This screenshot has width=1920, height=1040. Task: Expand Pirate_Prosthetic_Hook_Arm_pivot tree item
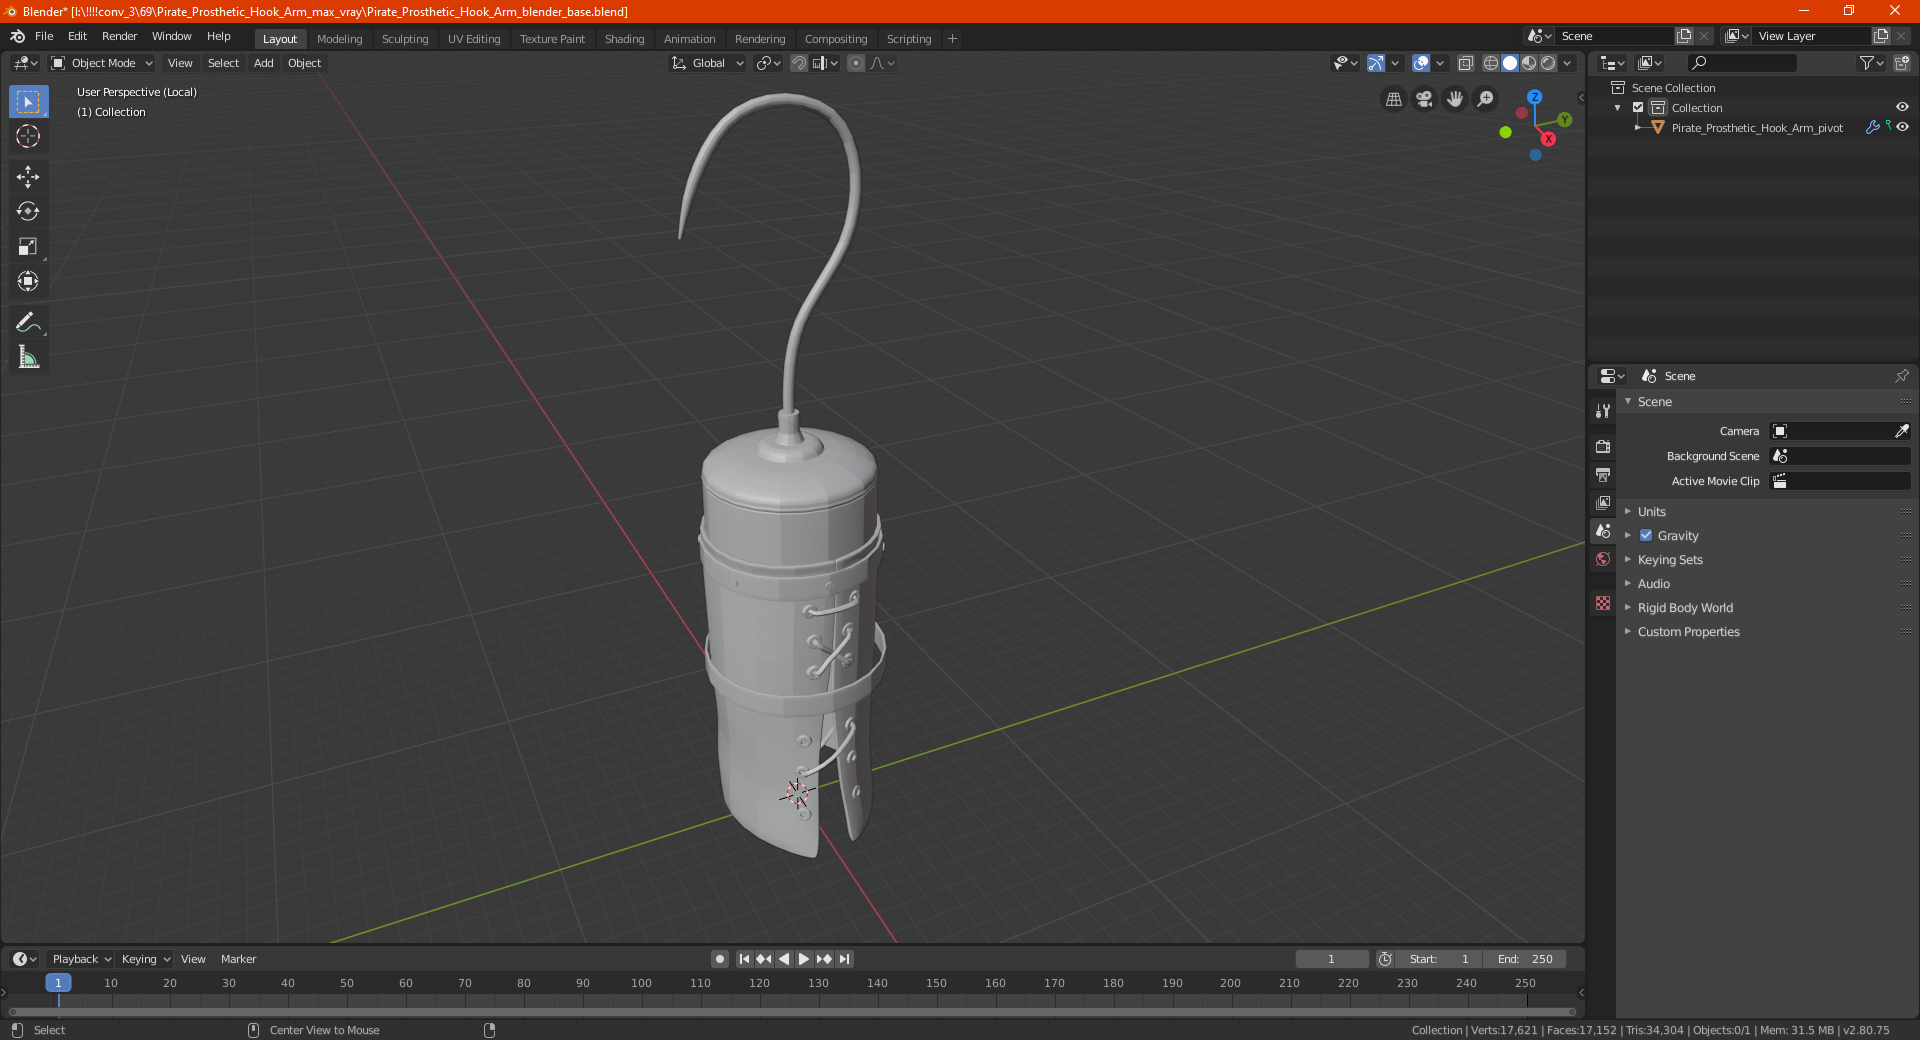point(1637,128)
